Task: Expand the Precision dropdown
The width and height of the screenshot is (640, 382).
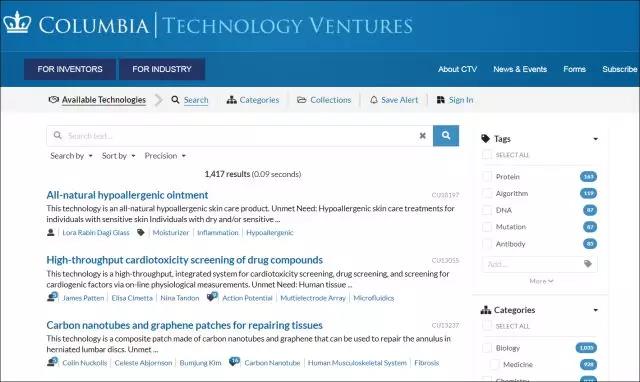Action: tap(165, 156)
